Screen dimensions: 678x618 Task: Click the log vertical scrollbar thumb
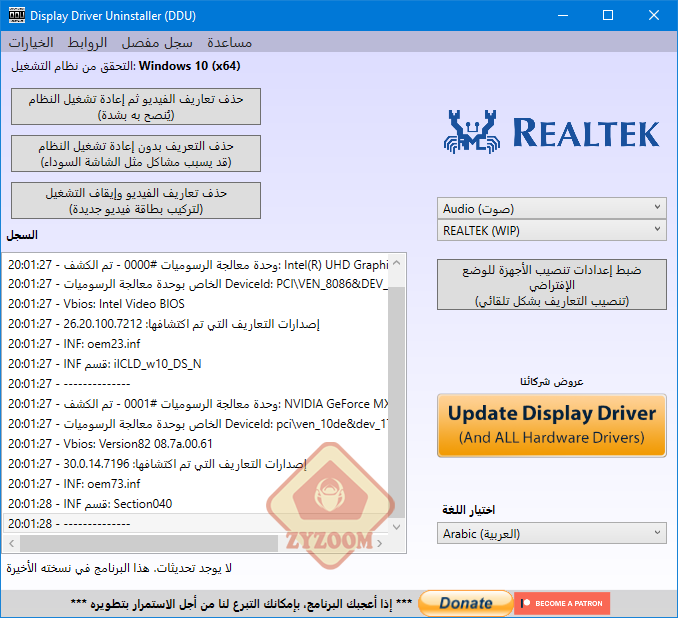[397, 402]
